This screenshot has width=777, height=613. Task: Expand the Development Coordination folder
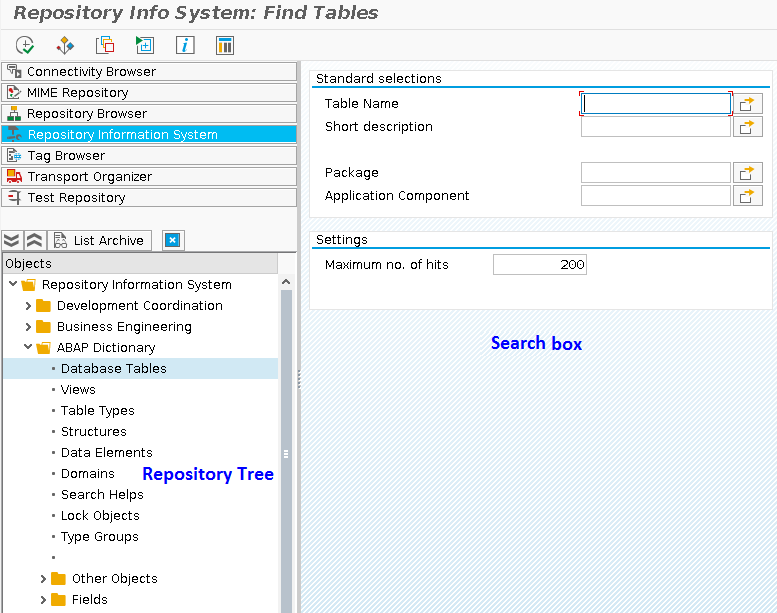28,306
